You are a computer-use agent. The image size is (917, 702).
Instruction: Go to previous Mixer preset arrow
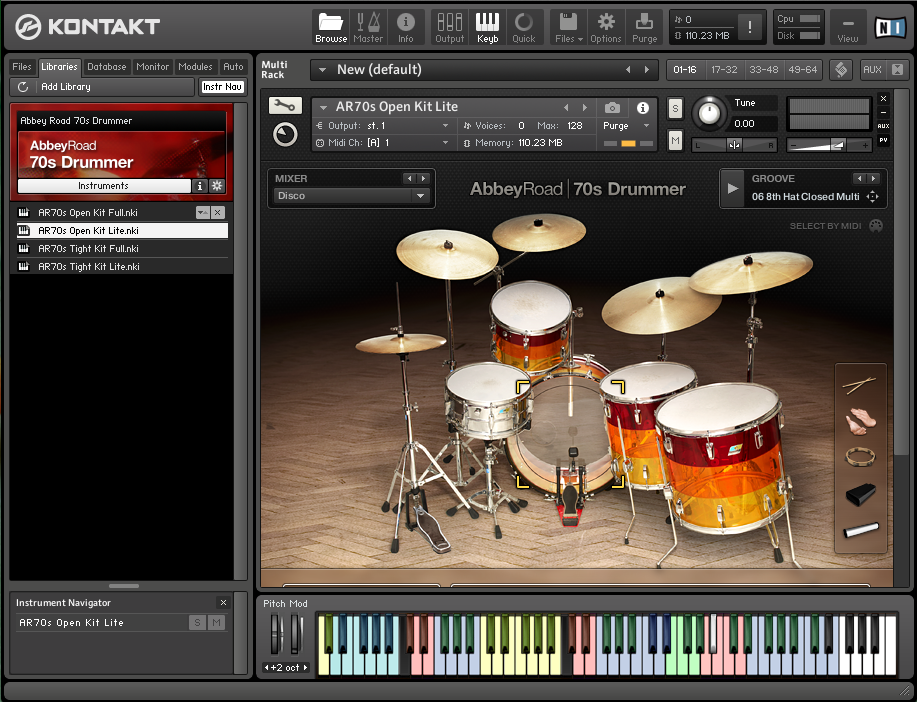point(409,178)
